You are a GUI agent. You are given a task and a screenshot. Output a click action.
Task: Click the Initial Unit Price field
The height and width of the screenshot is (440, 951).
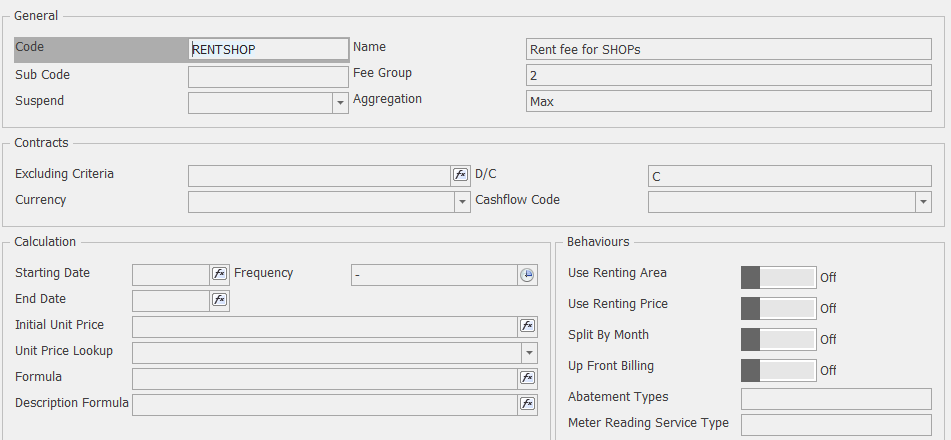coord(325,327)
